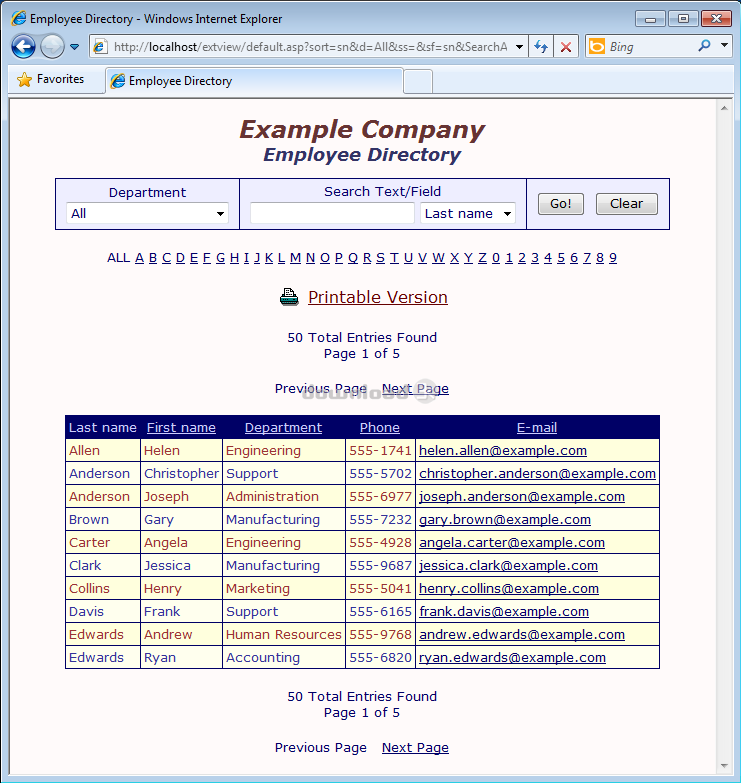Sort by E-mail column header

coord(537,427)
